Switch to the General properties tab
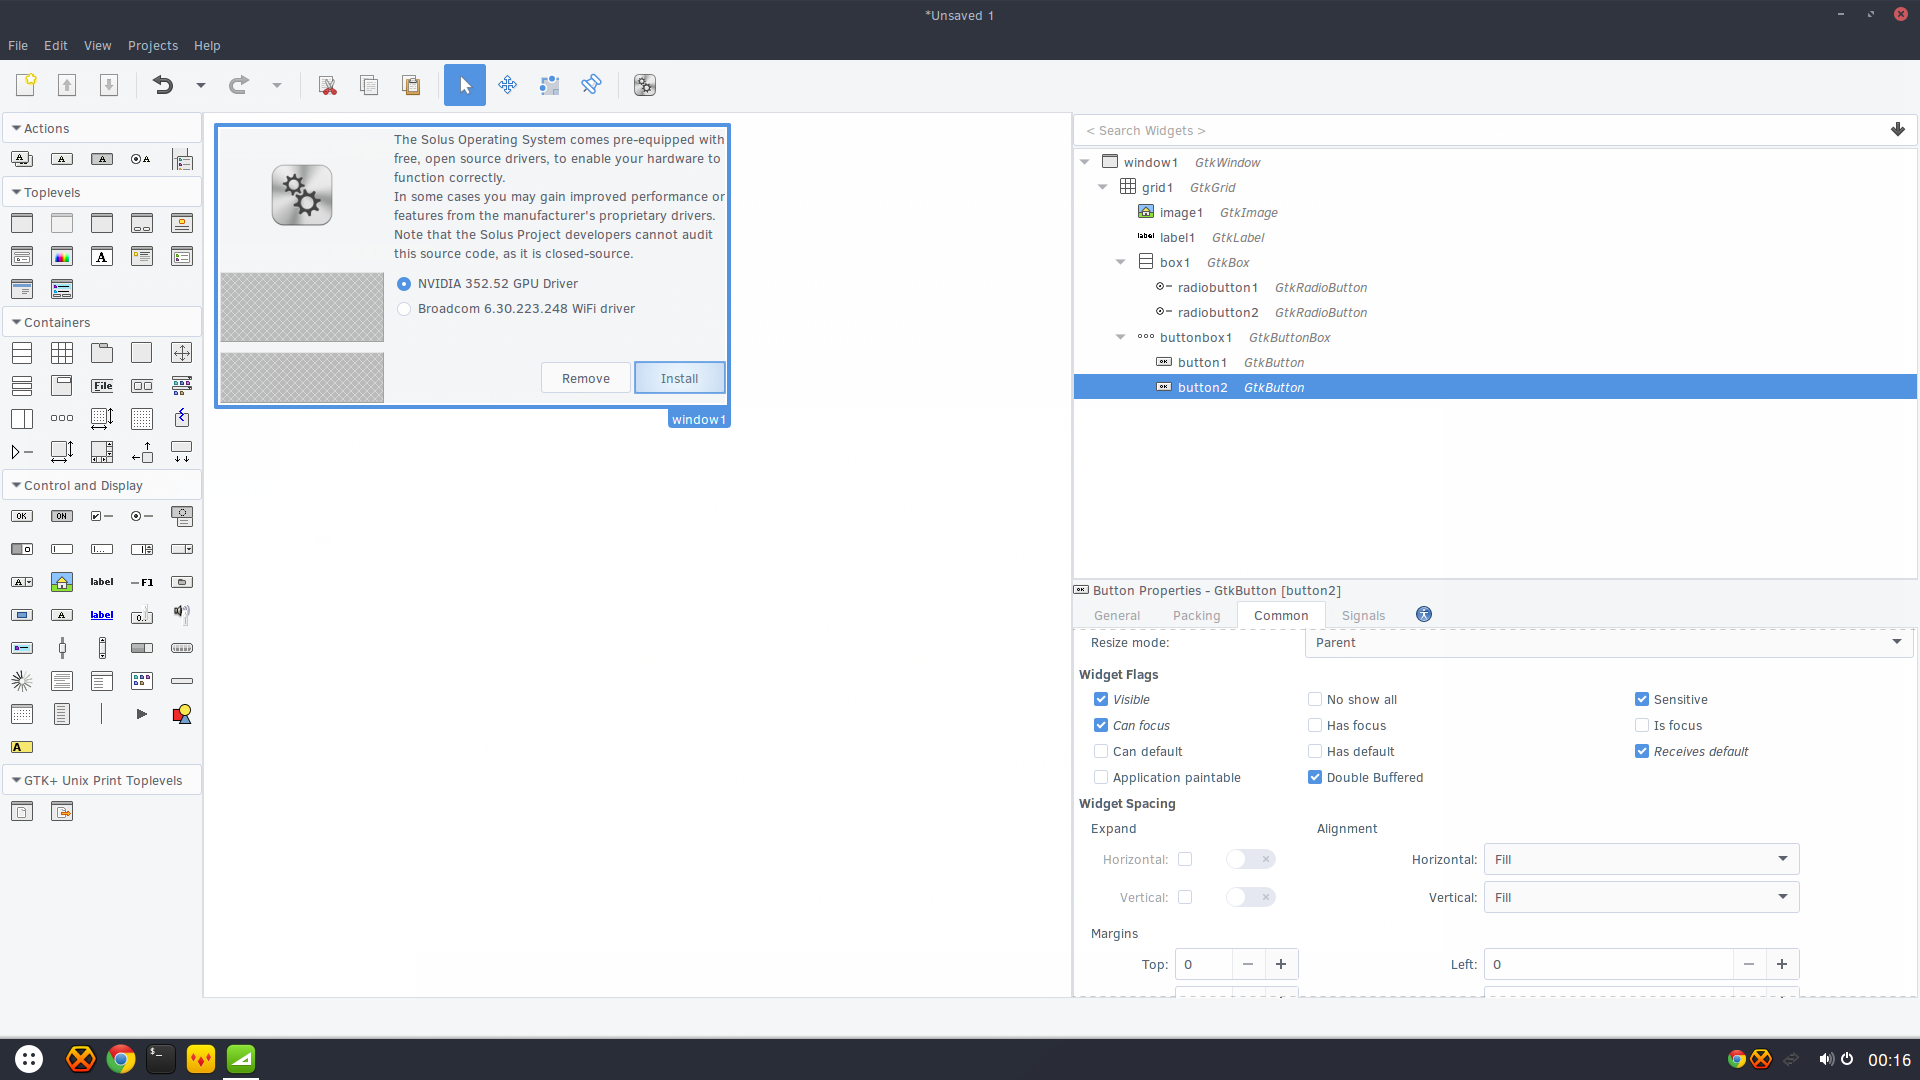The width and height of the screenshot is (1920, 1080). 1117,615
